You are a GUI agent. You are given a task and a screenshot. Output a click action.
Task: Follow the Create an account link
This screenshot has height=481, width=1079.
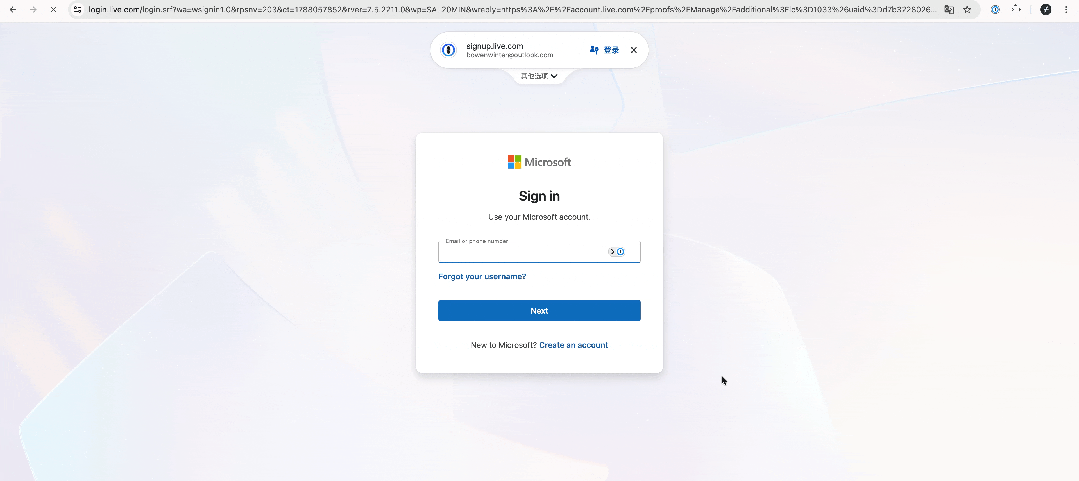point(573,345)
